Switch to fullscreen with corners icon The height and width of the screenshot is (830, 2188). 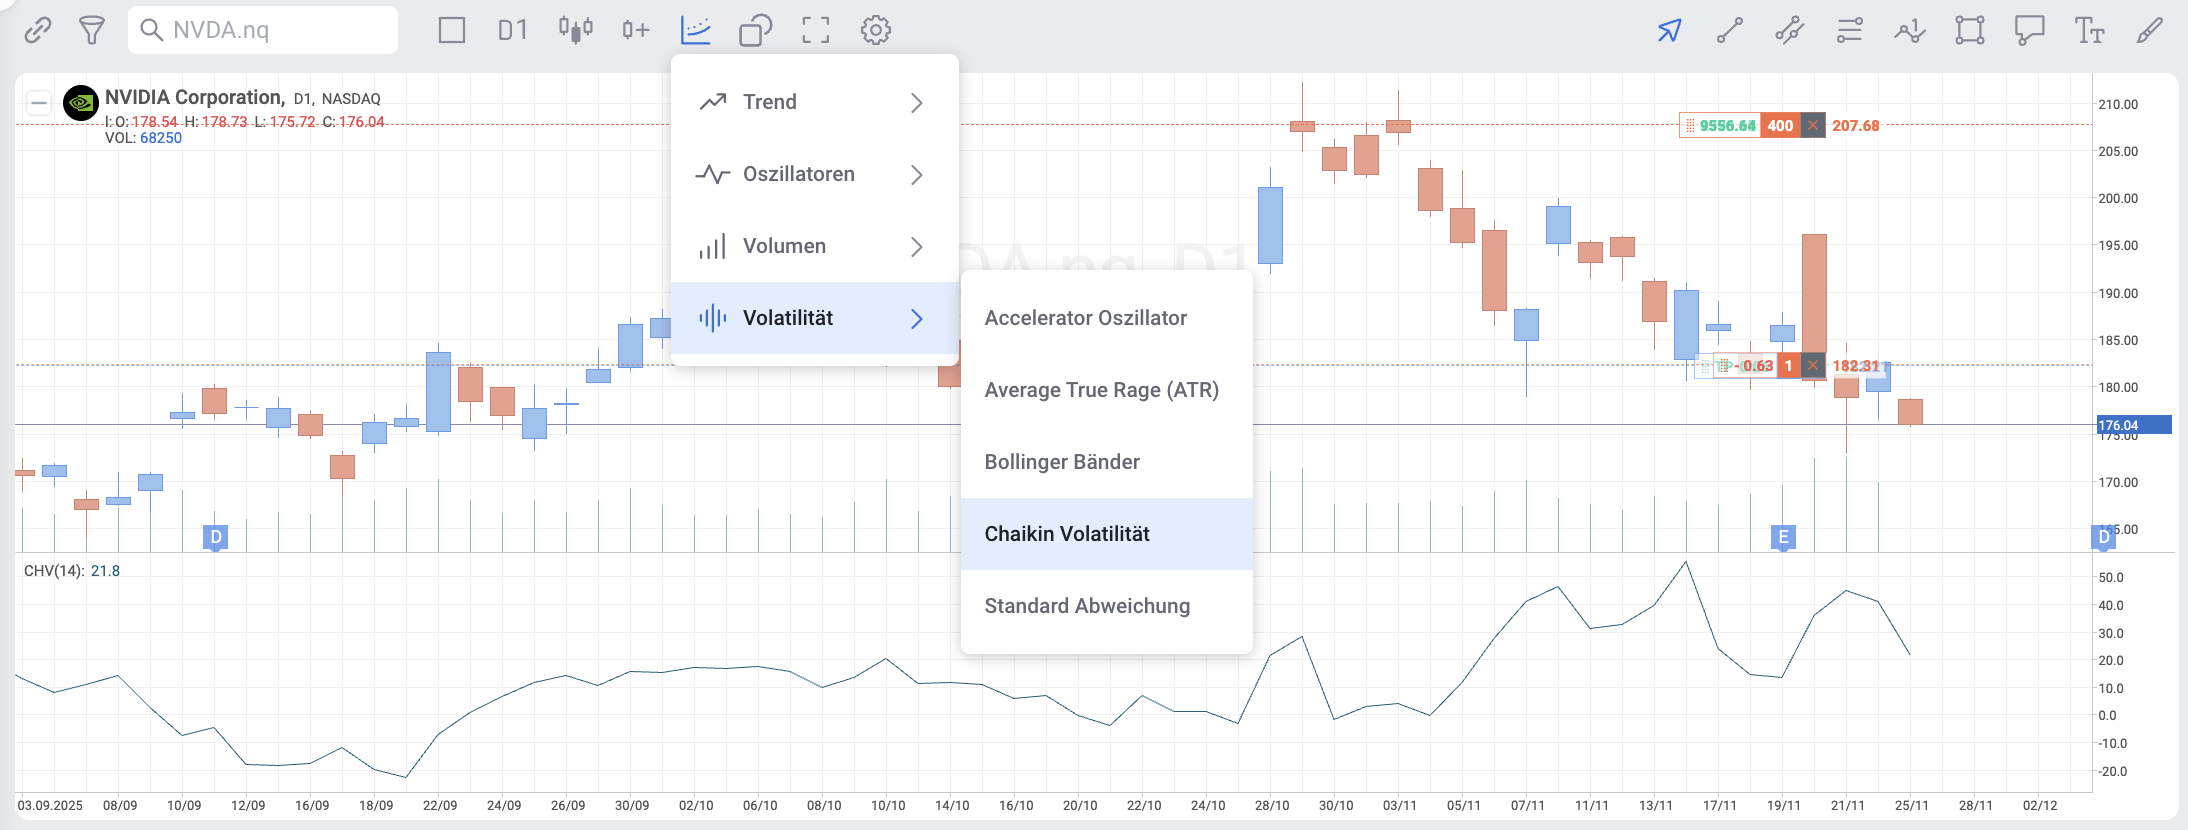(816, 30)
